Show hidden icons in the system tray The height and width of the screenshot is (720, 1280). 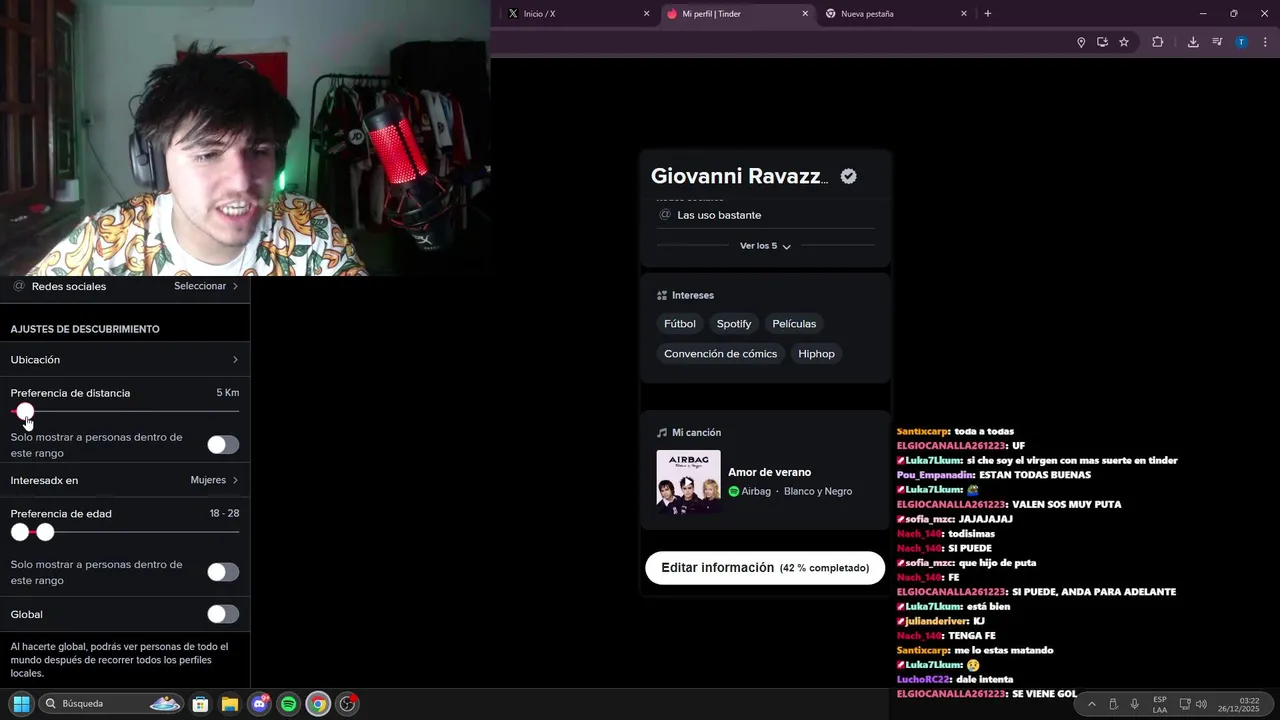pos(1091,704)
